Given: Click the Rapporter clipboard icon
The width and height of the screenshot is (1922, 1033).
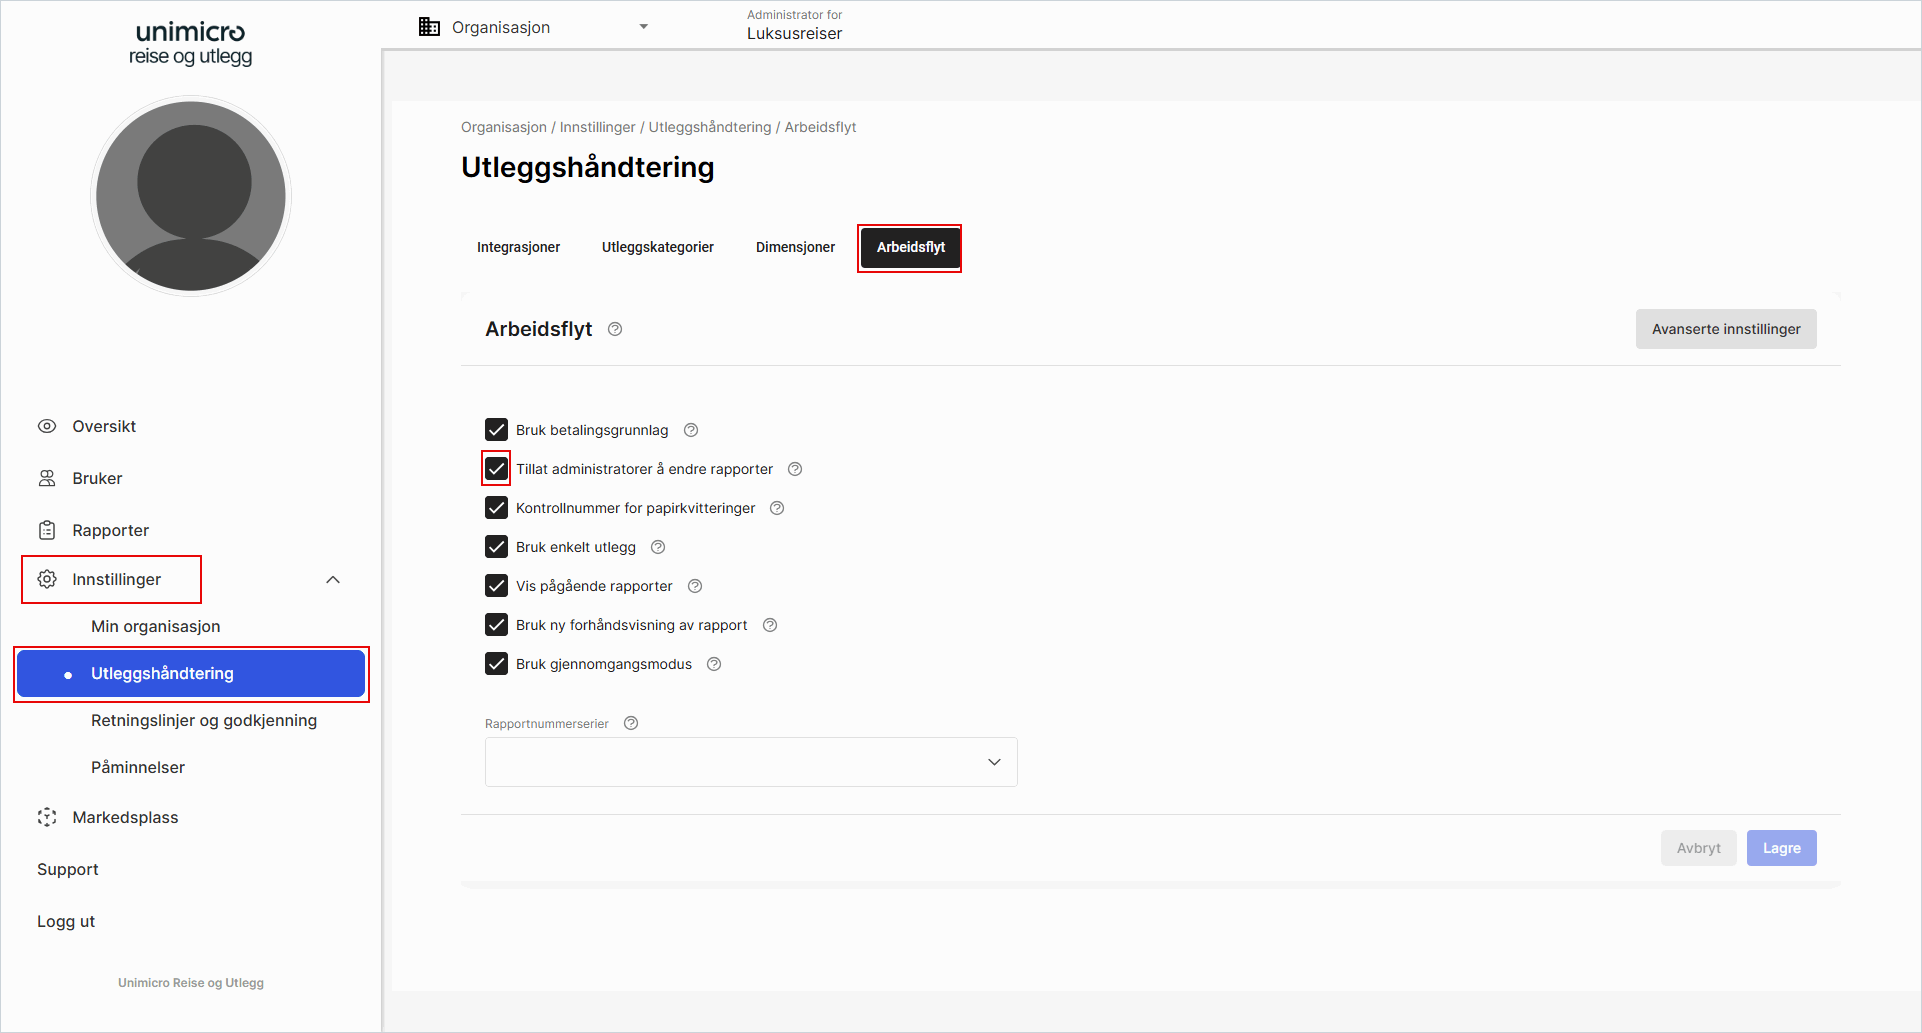Looking at the screenshot, I should click(x=47, y=530).
